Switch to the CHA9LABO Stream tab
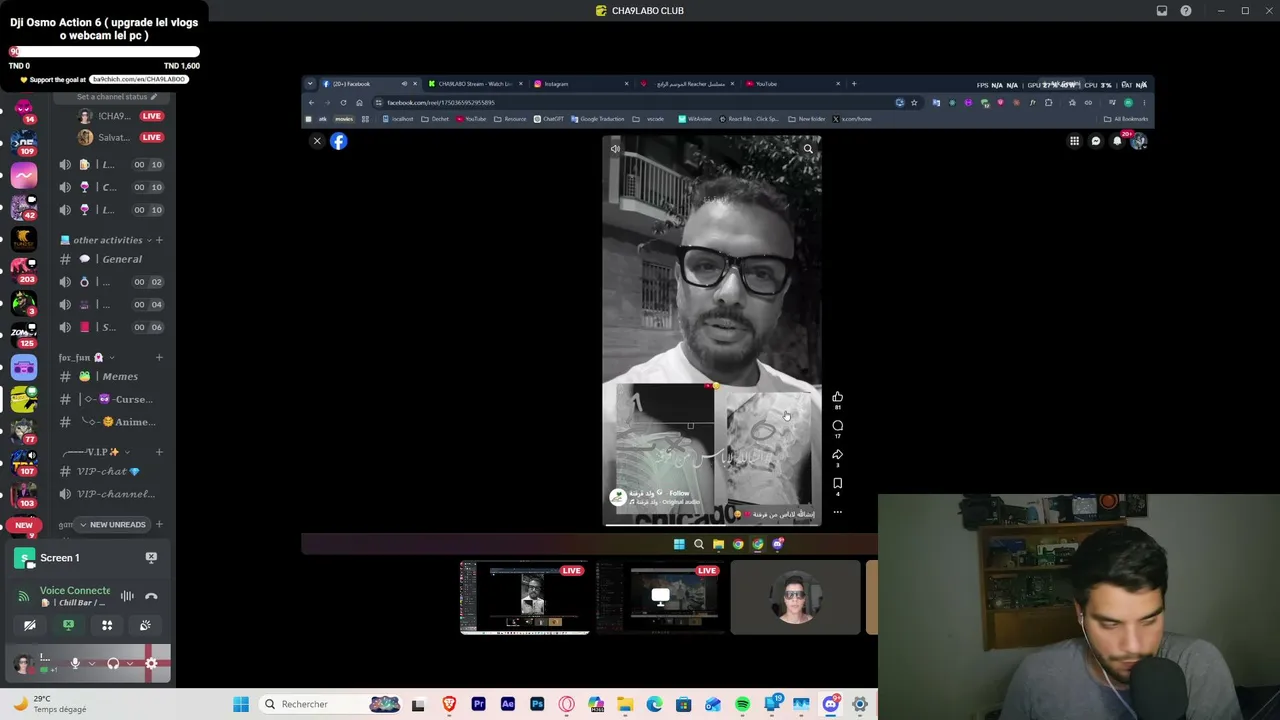The height and width of the screenshot is (720, 1280). click(475, 84)
